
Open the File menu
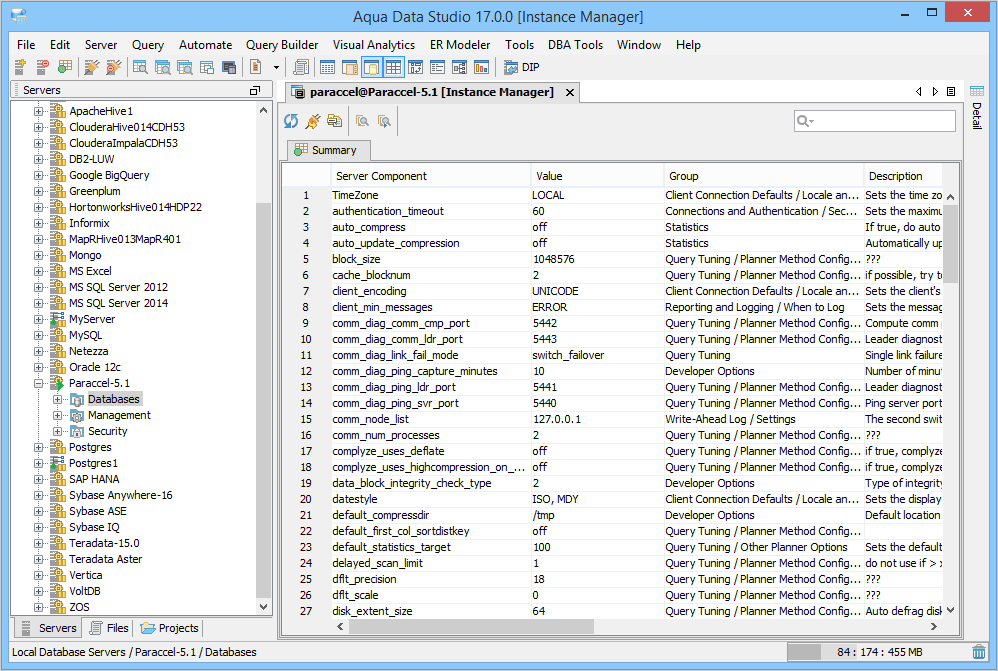tap(26, 45)
